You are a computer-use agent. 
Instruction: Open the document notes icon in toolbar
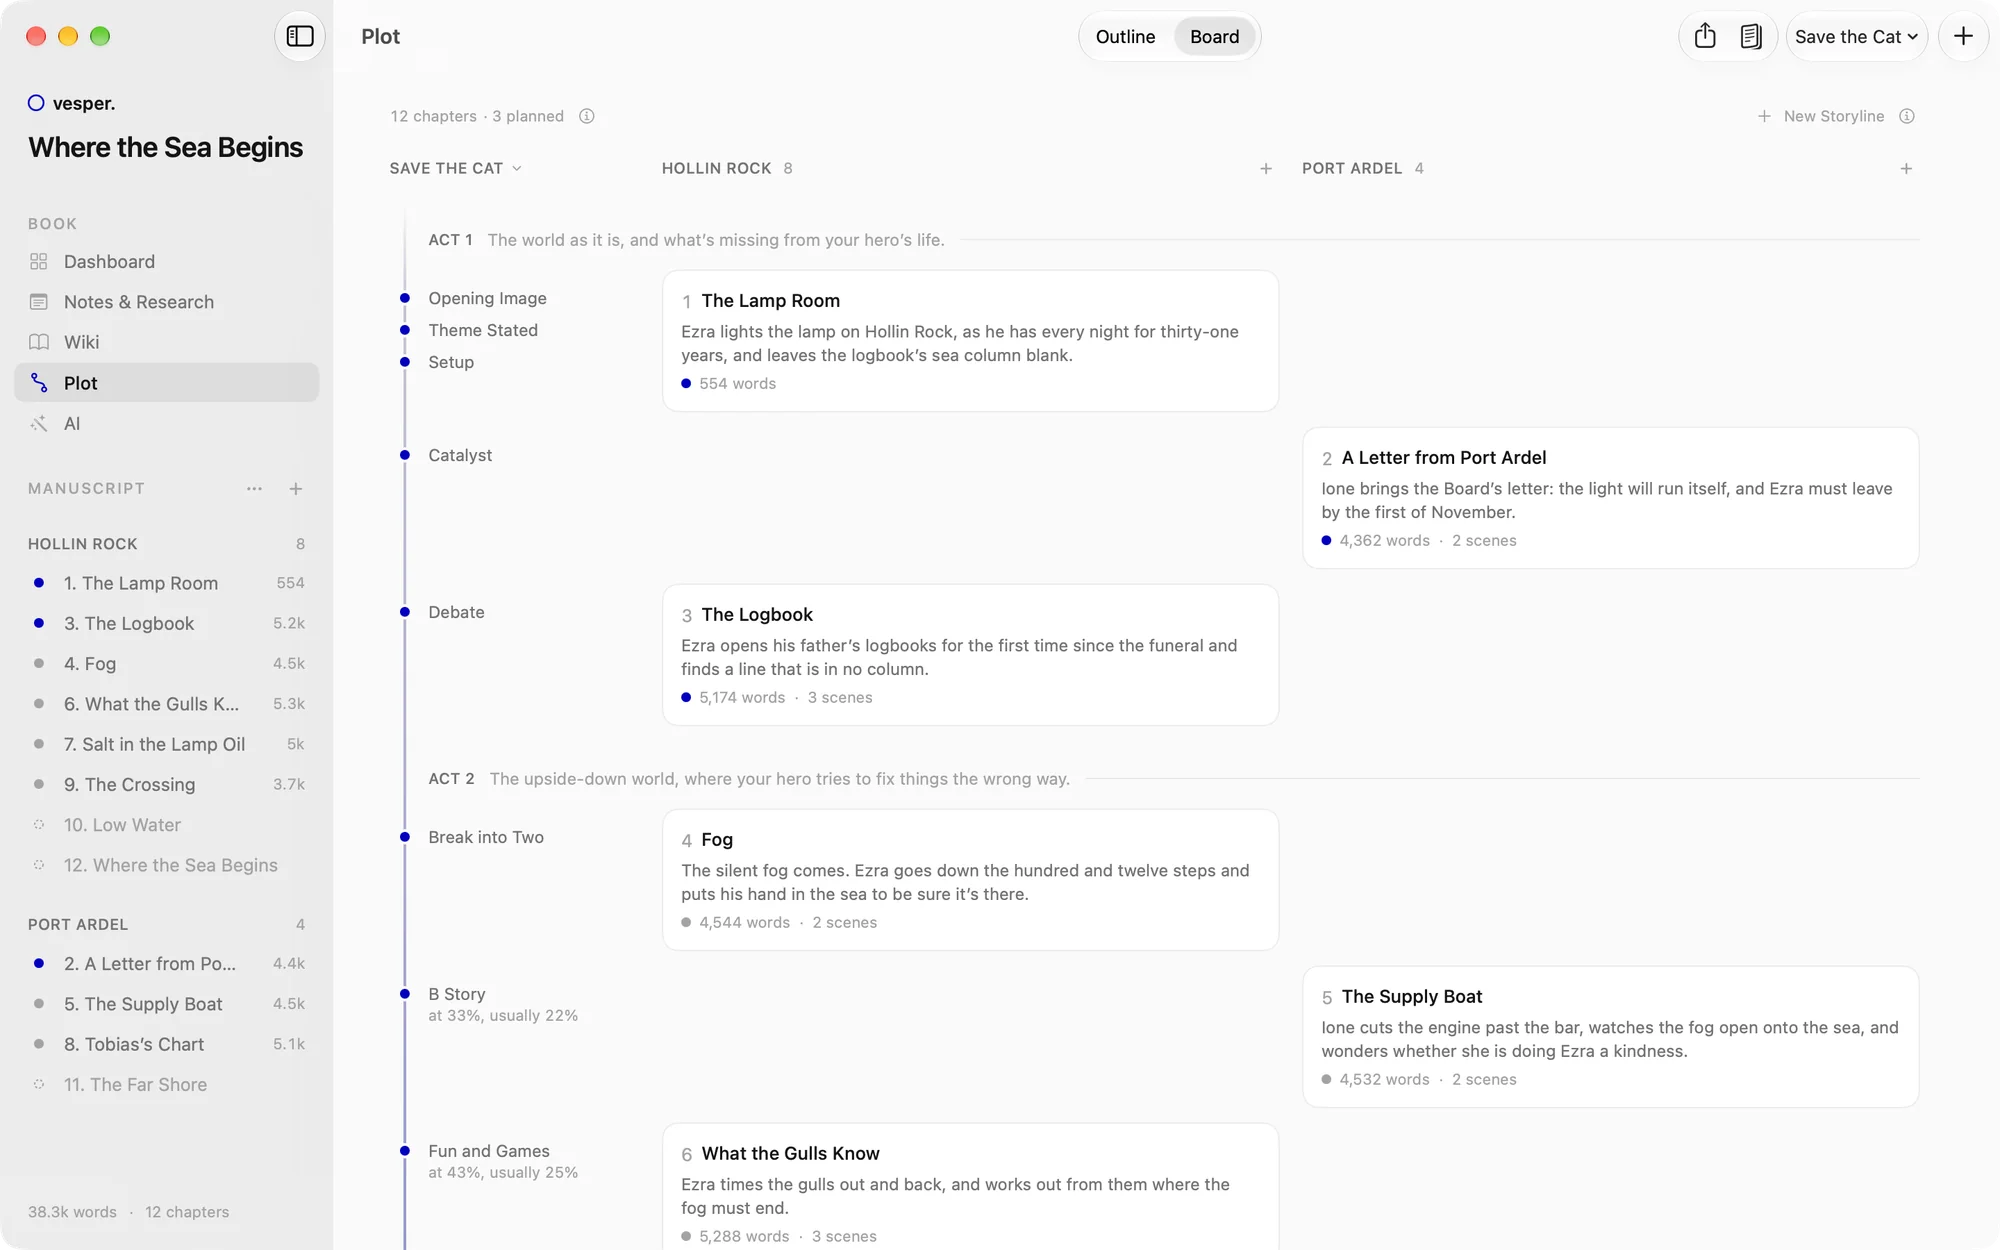[x=1750, y=36]
